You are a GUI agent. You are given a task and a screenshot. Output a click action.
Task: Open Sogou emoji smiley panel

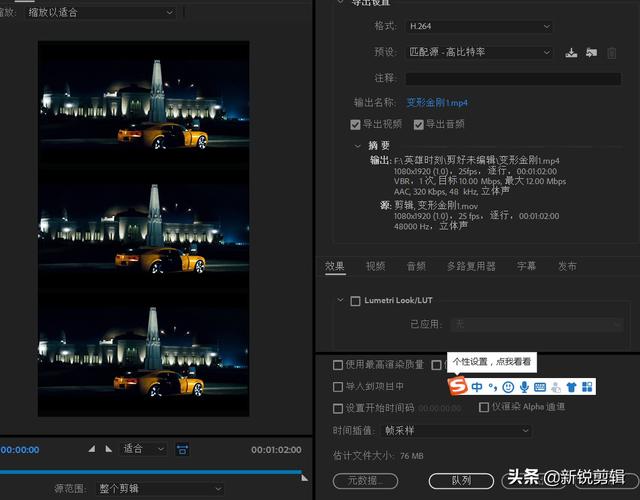[x=508, y=387]
